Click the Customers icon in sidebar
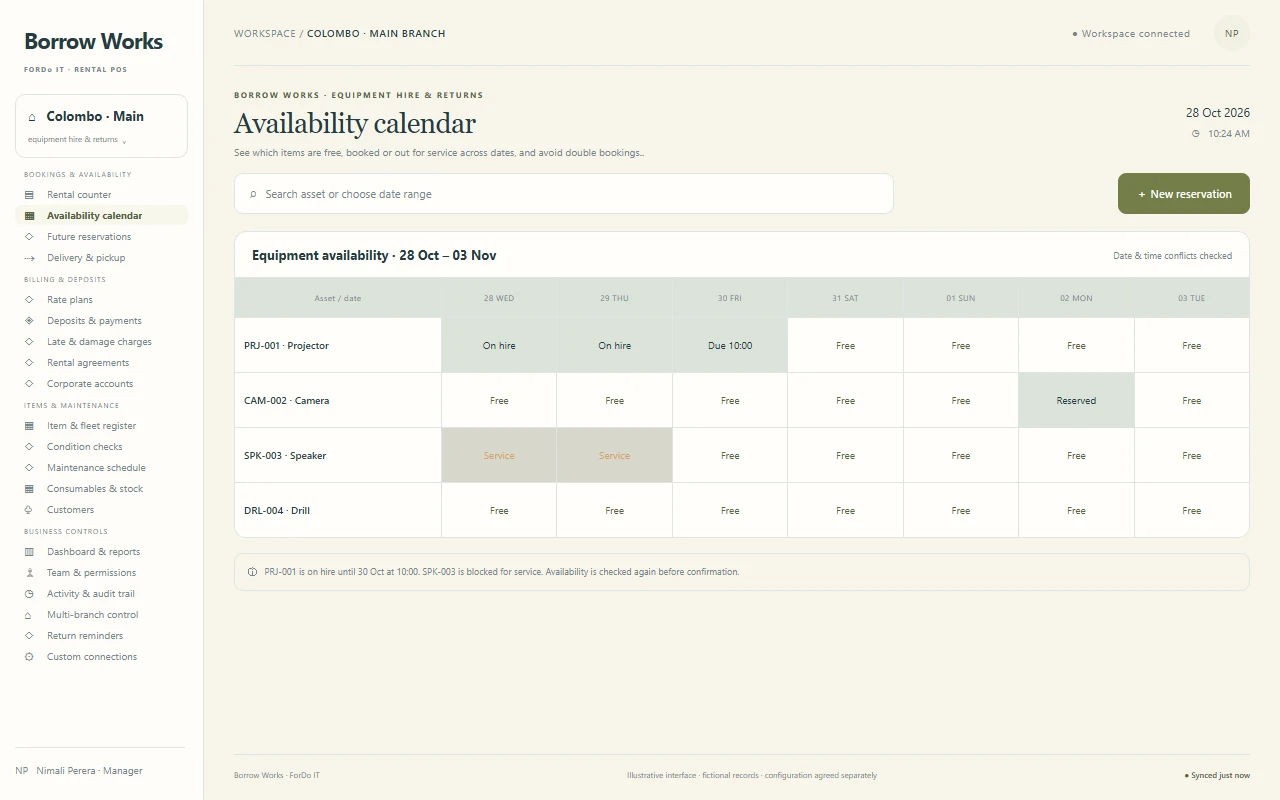The image size is (1280, 800). pyautogui.click(x=29, y=510)
